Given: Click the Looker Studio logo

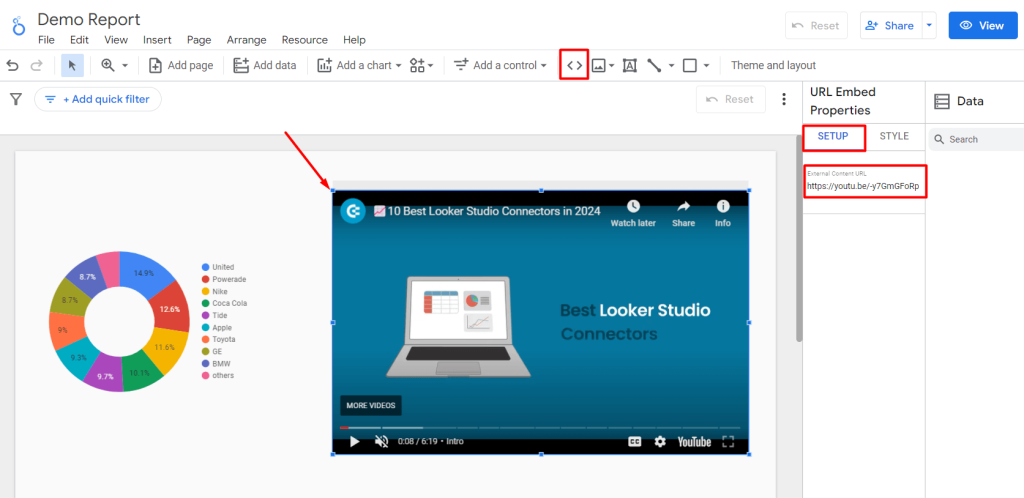Looking at the screenshot, I should 19,25.
